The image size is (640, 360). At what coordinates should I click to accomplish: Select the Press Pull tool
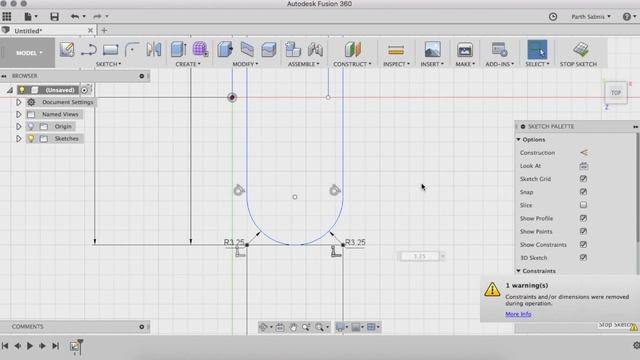225,49
